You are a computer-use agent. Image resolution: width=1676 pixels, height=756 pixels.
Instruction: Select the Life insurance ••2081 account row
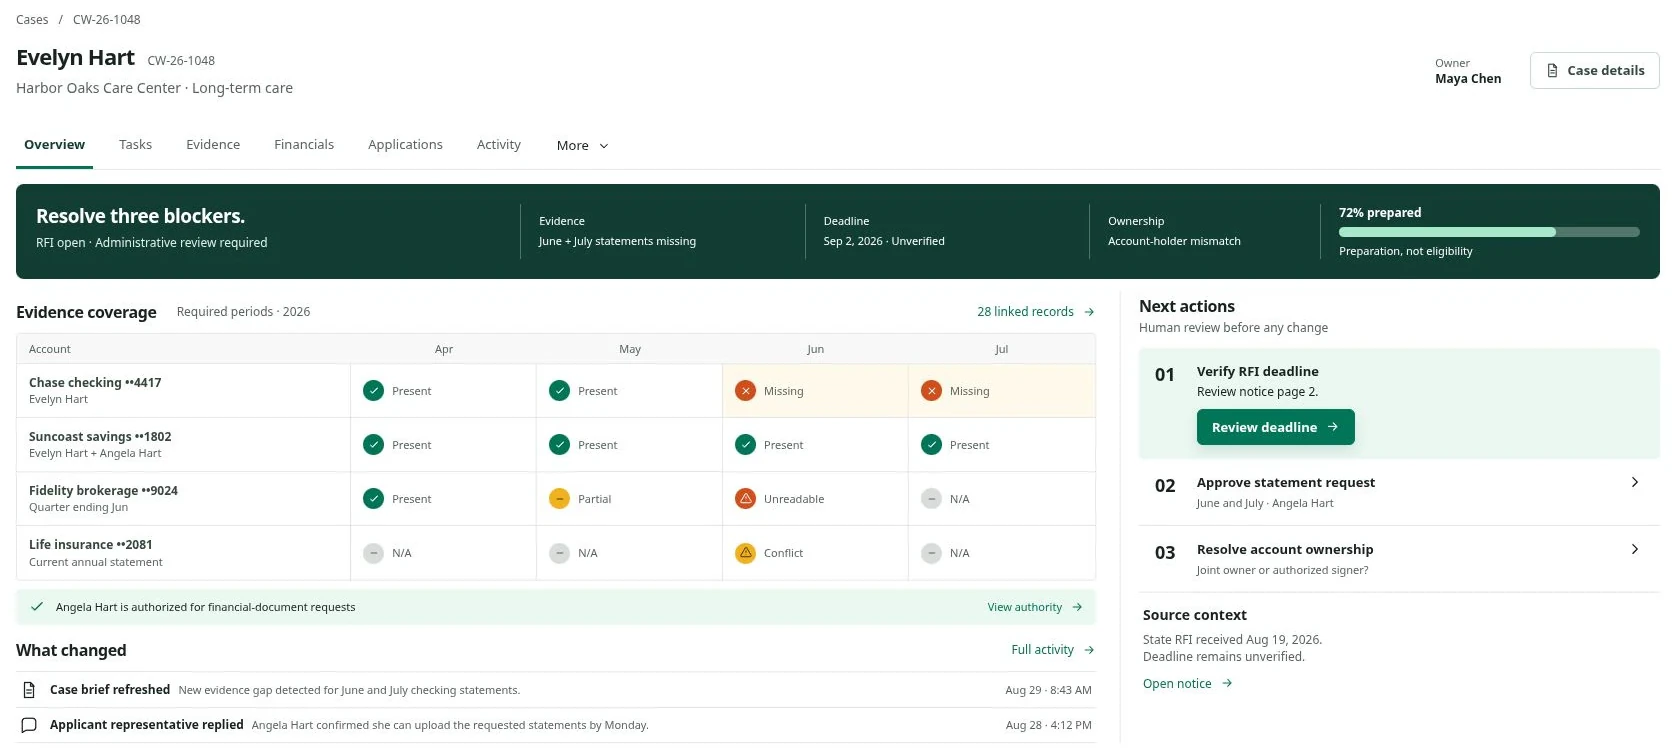tap(556, 553)
